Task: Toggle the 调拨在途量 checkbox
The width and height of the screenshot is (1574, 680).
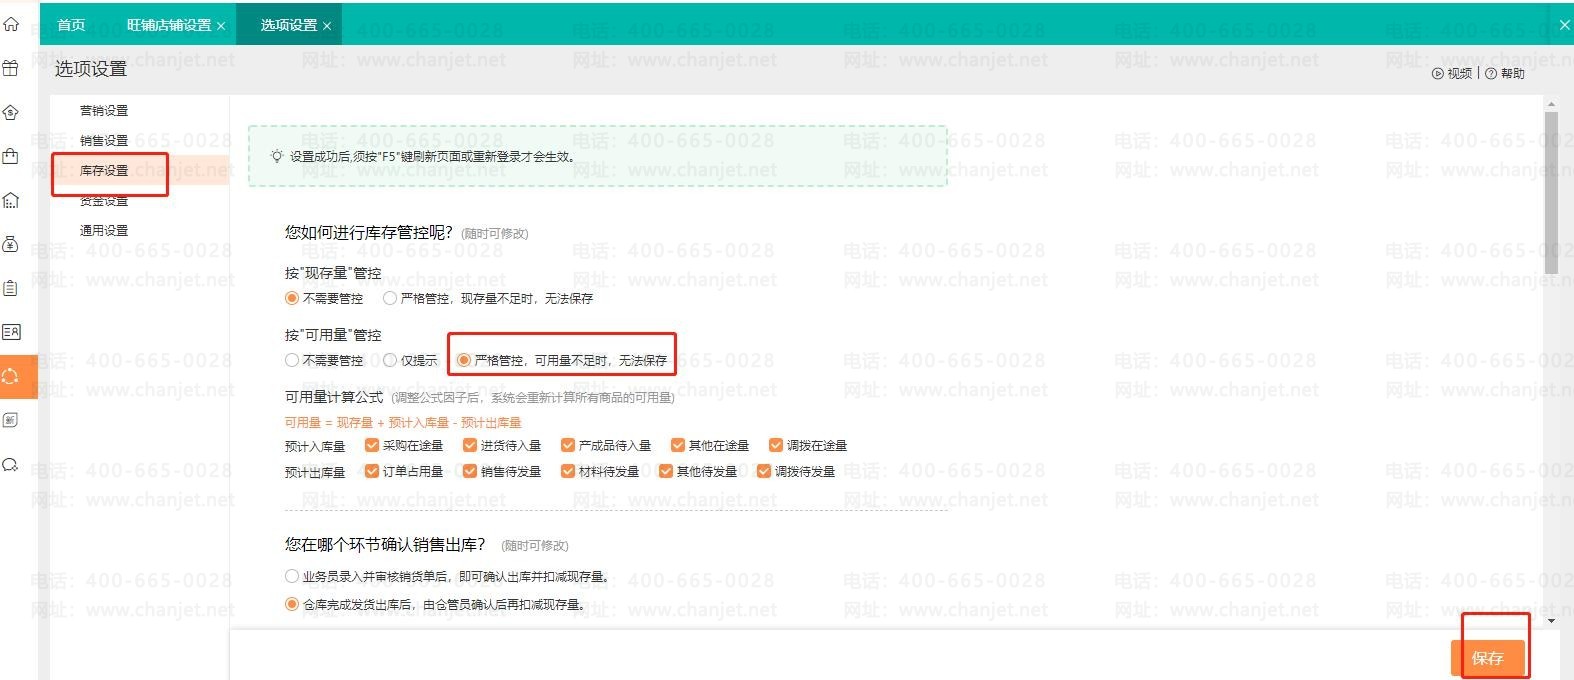Action: click(776, 445)
